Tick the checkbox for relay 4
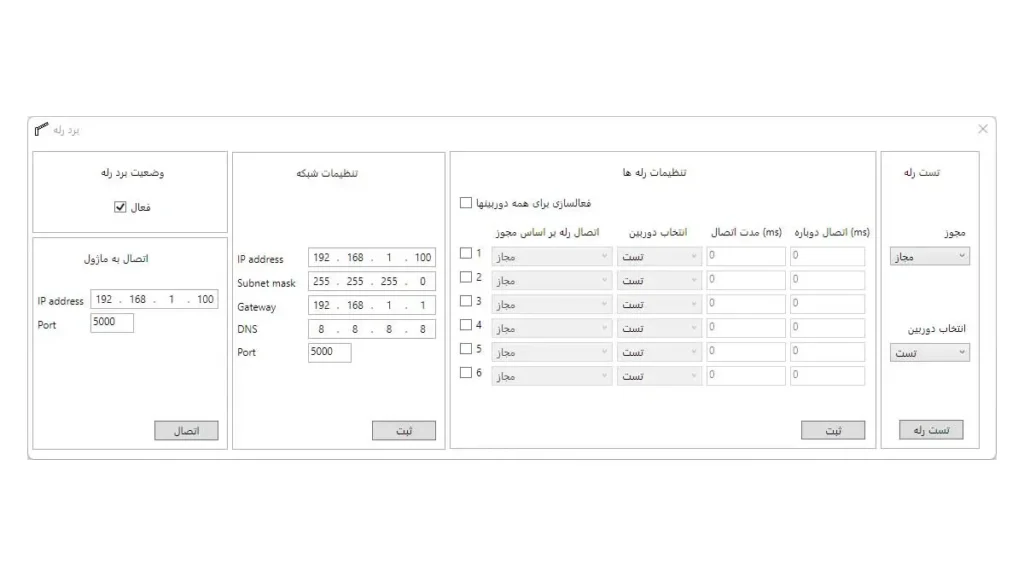Viewport: 1024px width, 576px height. [466, 325]
